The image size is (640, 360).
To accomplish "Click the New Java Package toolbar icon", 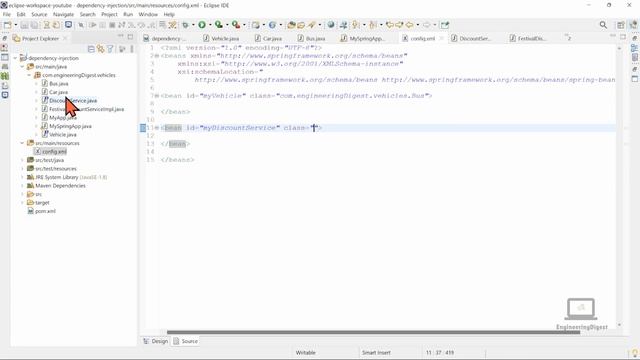I will tap(256, 25).
